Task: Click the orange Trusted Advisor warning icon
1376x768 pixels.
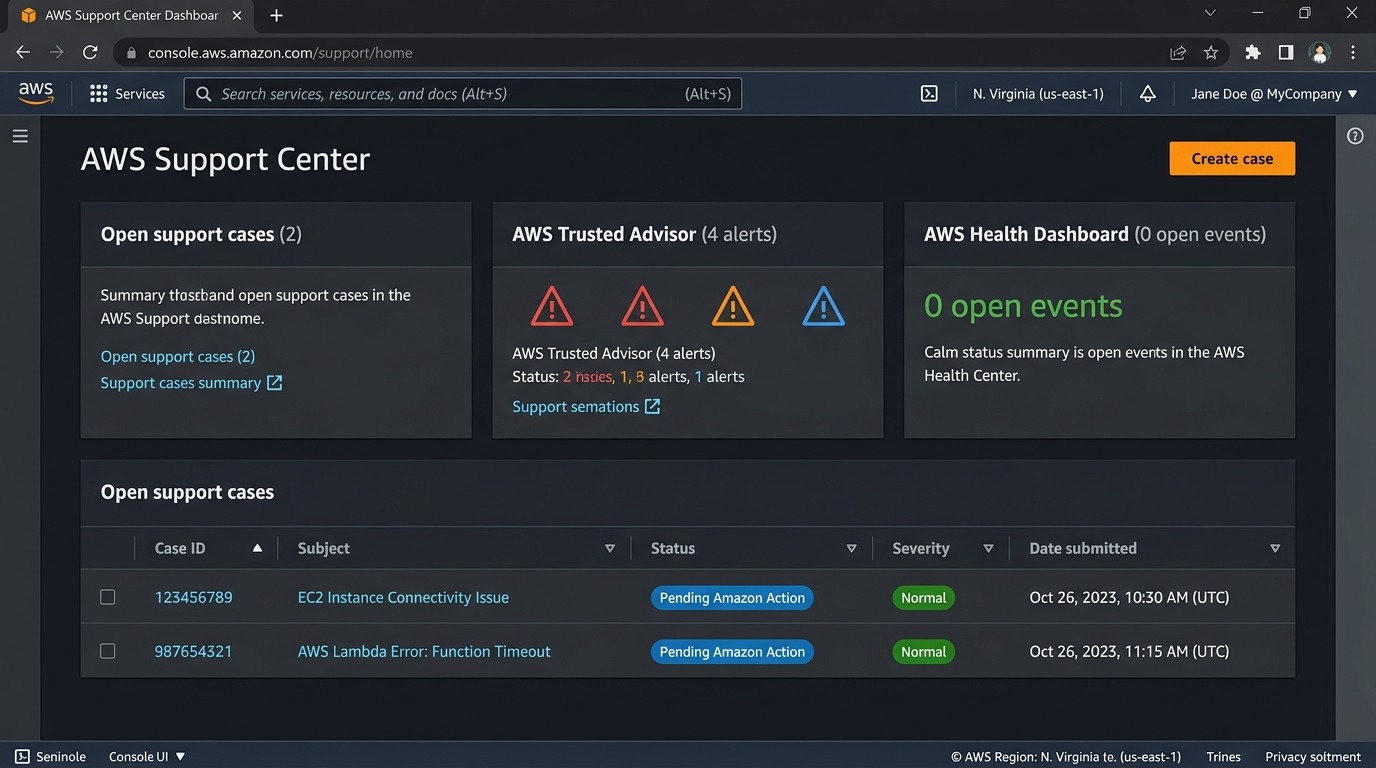Action: [733, 306]
